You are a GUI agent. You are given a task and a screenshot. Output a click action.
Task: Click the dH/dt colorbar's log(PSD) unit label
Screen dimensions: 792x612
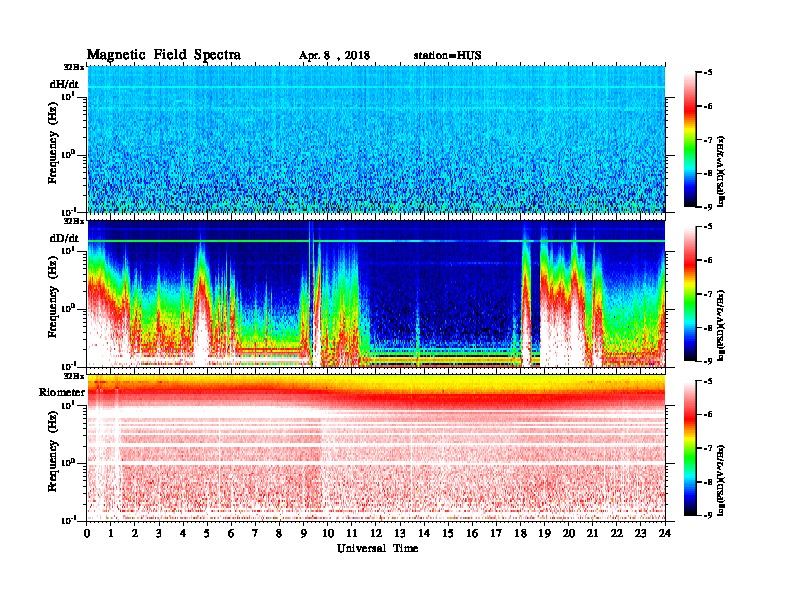point(722,170)
